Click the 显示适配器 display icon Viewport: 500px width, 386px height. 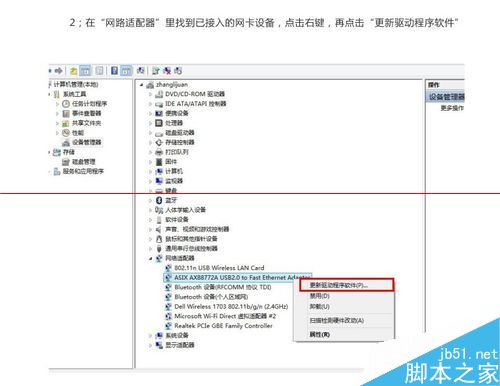(x=159, y=345)
